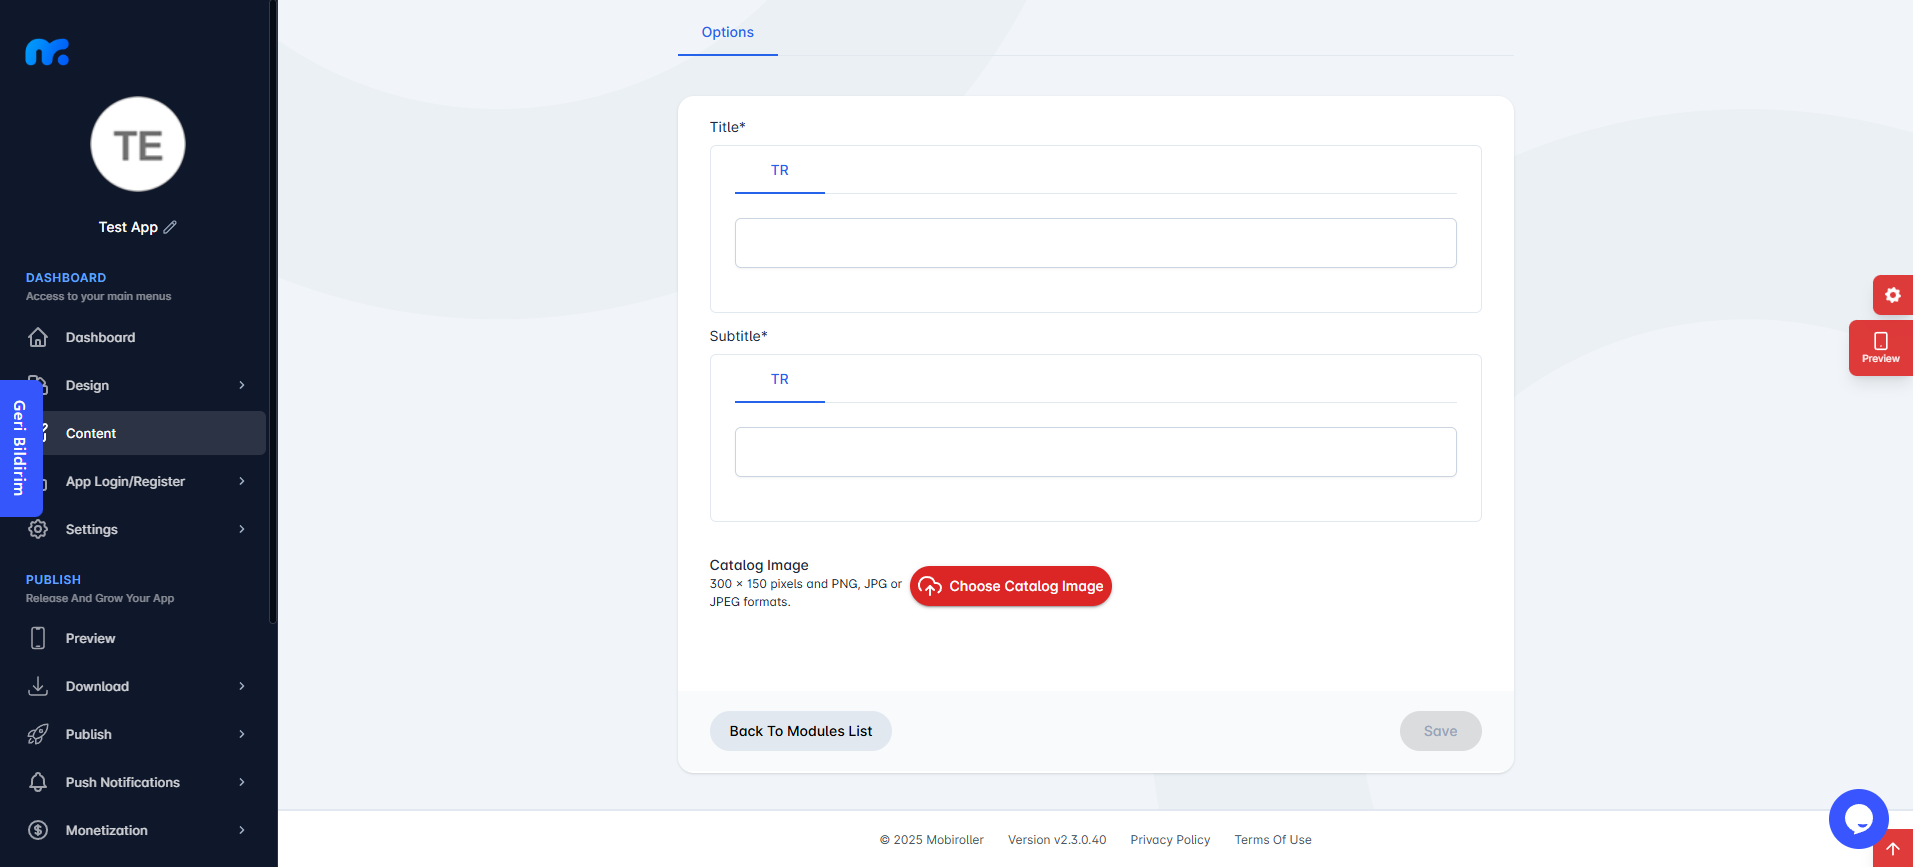
Task: Click the Test App name text
Action: point(128,227)
